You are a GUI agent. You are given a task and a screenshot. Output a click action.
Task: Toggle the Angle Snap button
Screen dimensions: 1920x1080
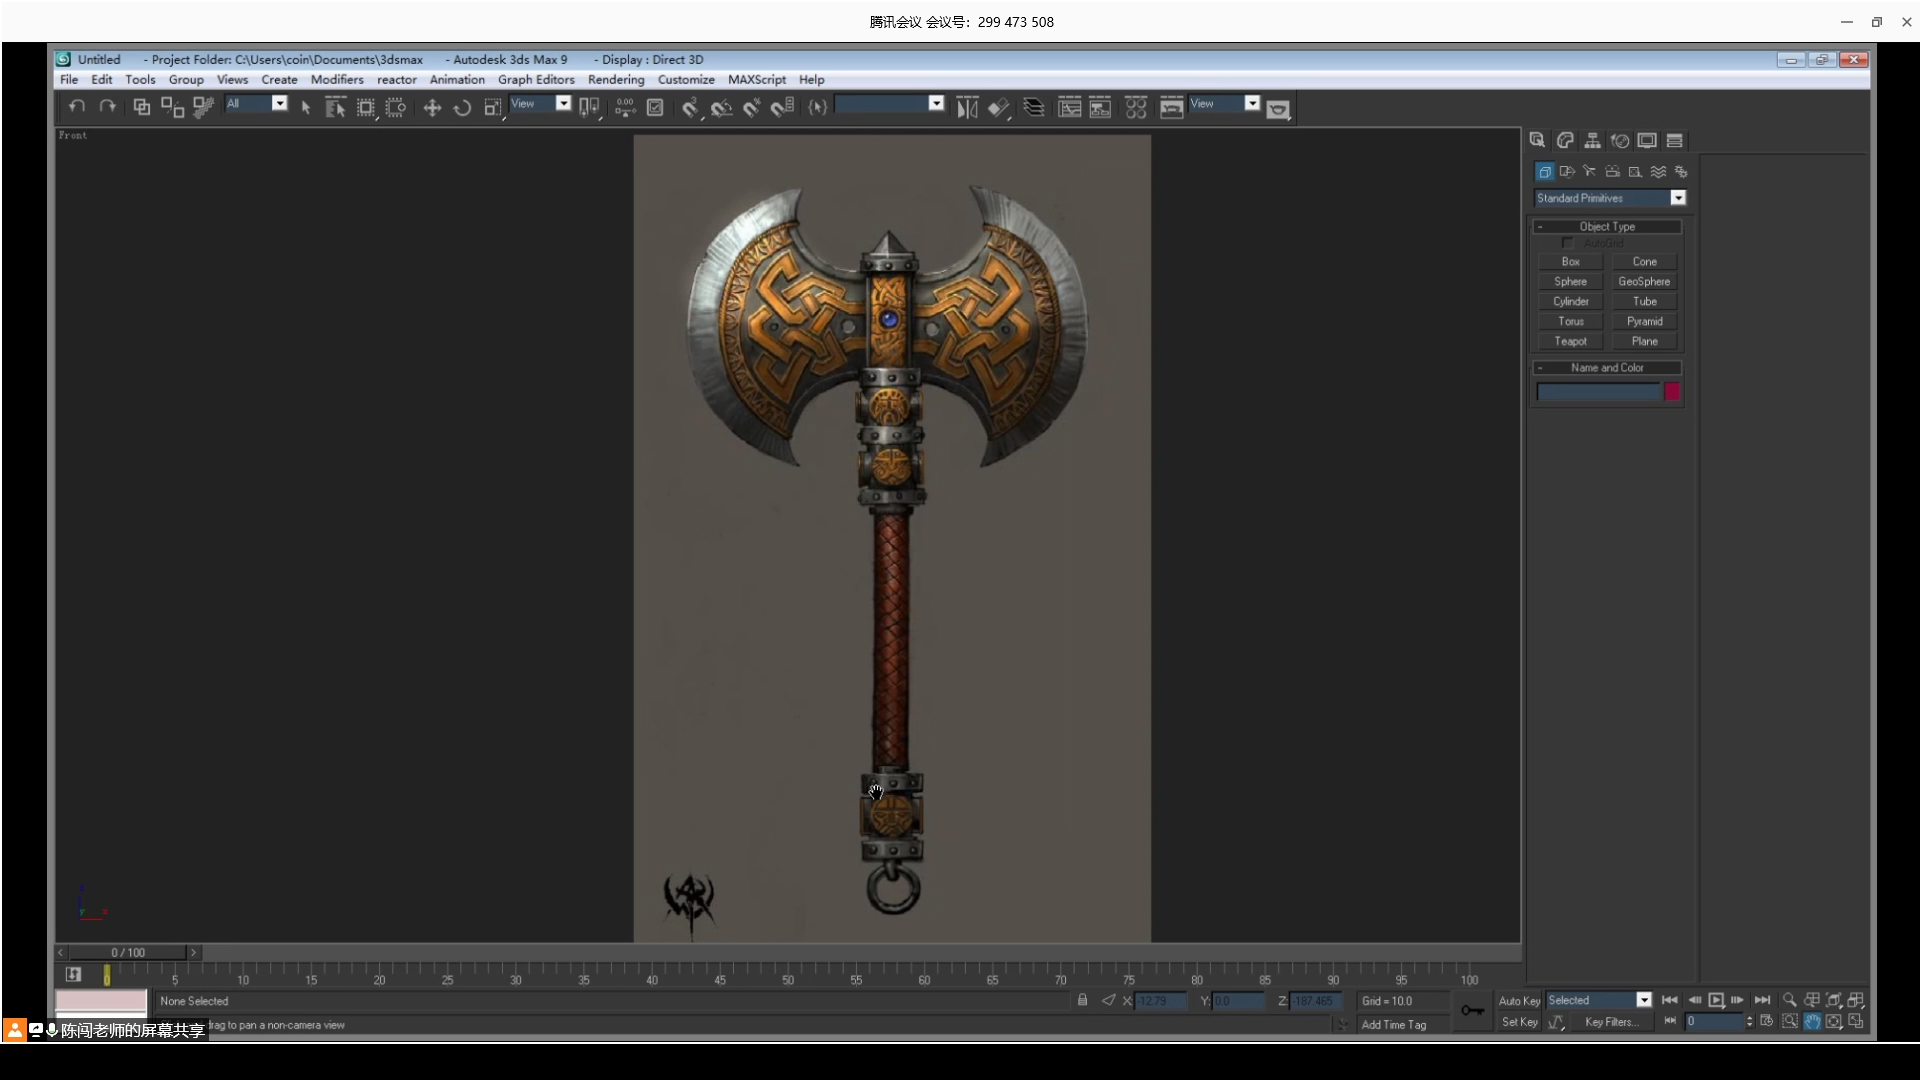[721, 107]
